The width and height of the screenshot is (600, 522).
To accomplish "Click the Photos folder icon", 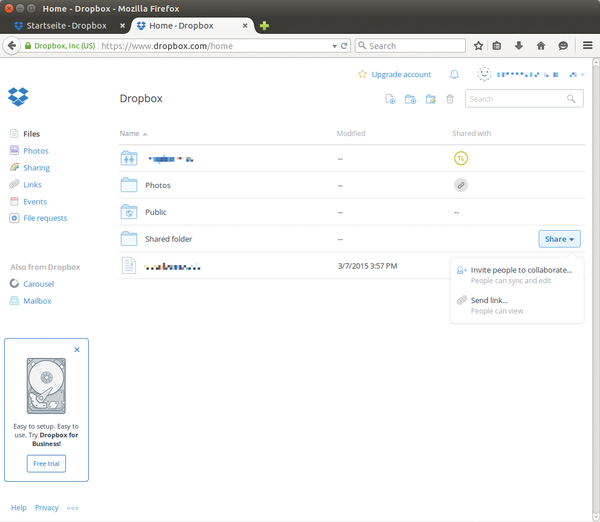I will 129,185.
